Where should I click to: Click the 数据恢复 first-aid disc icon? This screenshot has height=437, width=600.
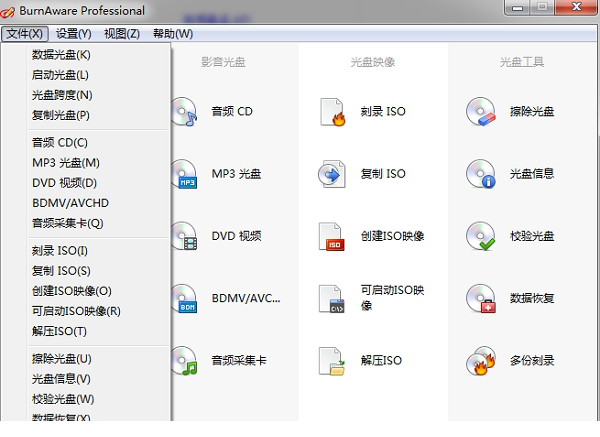(481, 298)
